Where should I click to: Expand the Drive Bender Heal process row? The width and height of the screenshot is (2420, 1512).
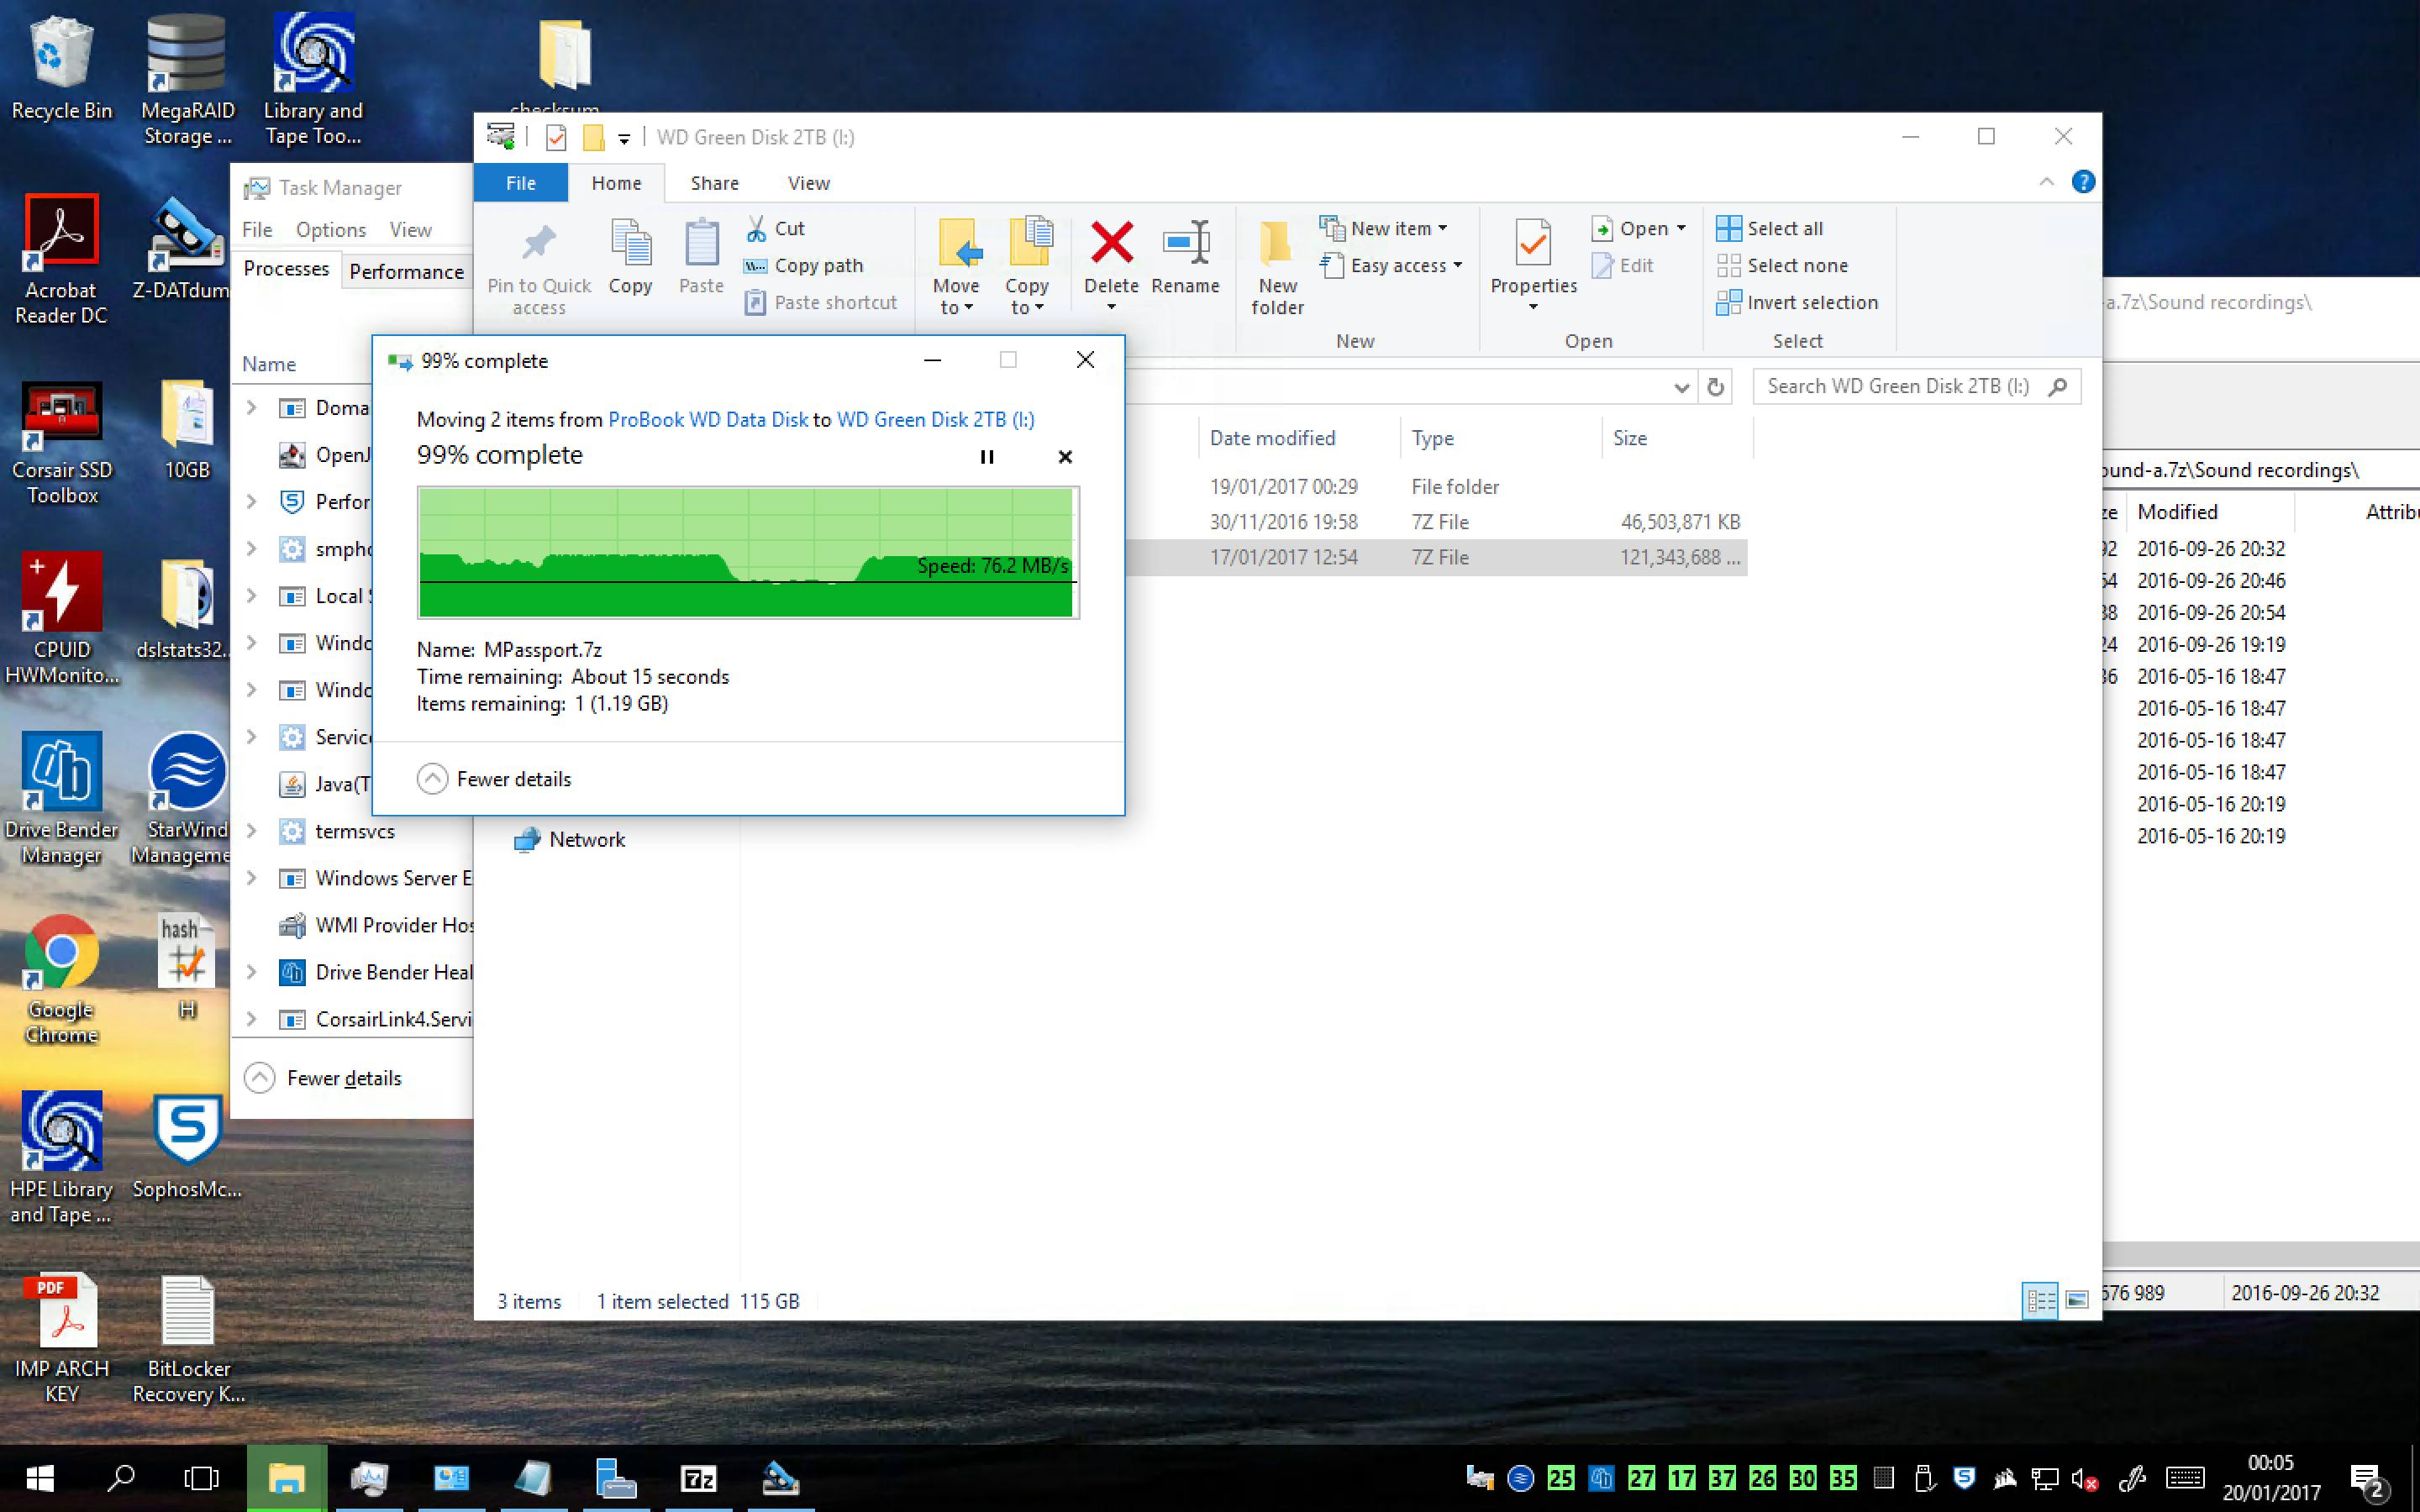[252, 972]
